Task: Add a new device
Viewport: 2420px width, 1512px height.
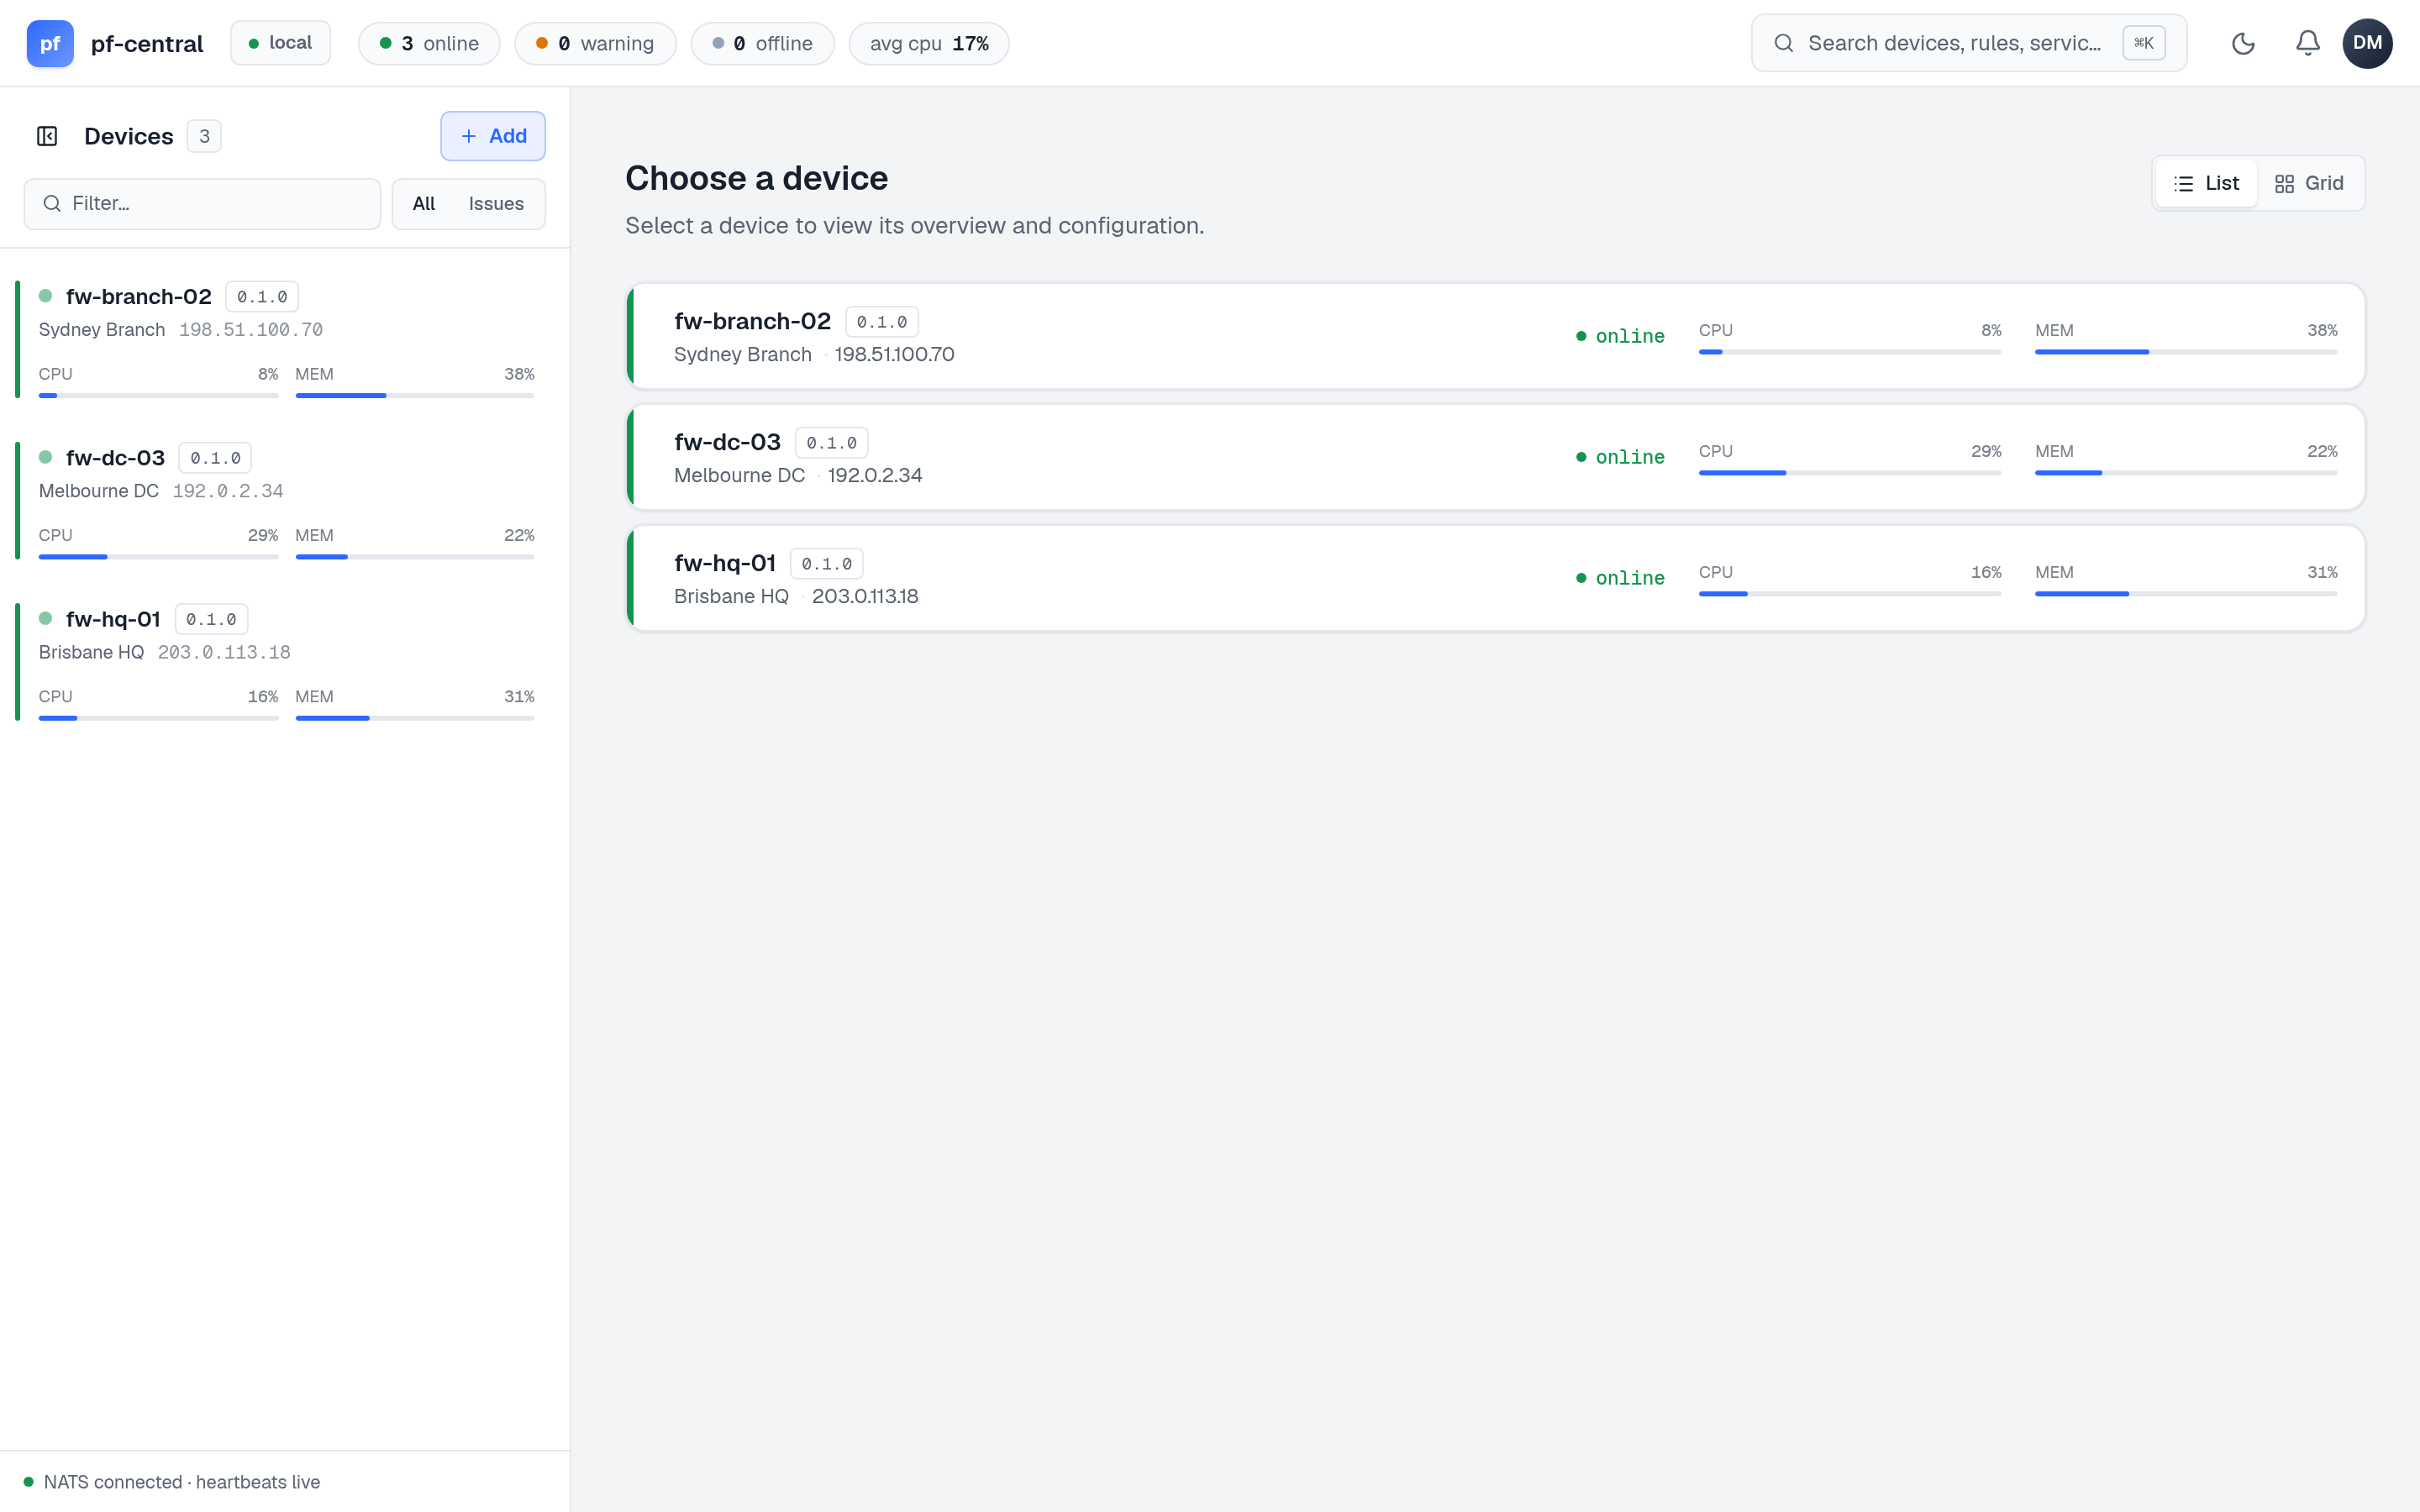Action: click(493, 136)
